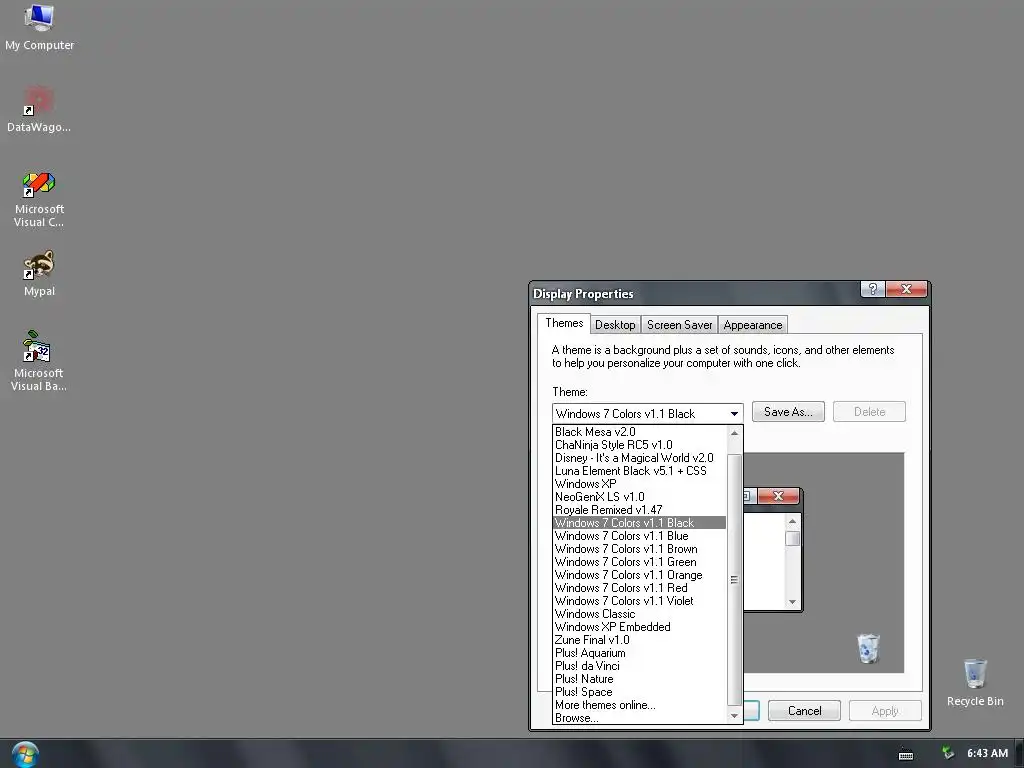Screen dimensions: 1024x768
Task: Click the Cancel button
Action: 805,711
